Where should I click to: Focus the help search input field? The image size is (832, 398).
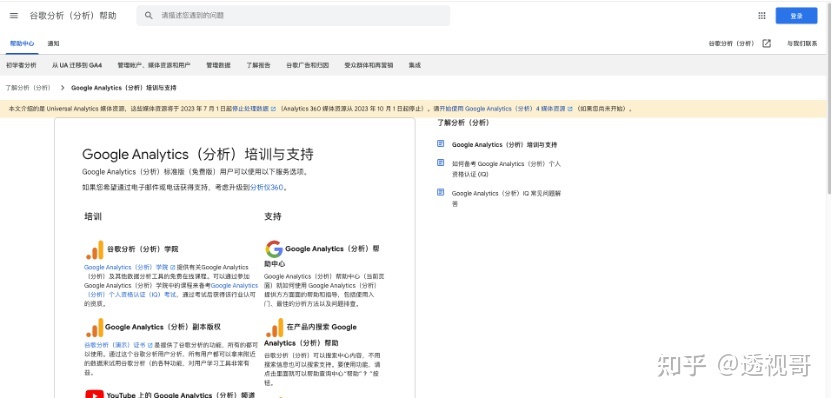coord(293,15)
